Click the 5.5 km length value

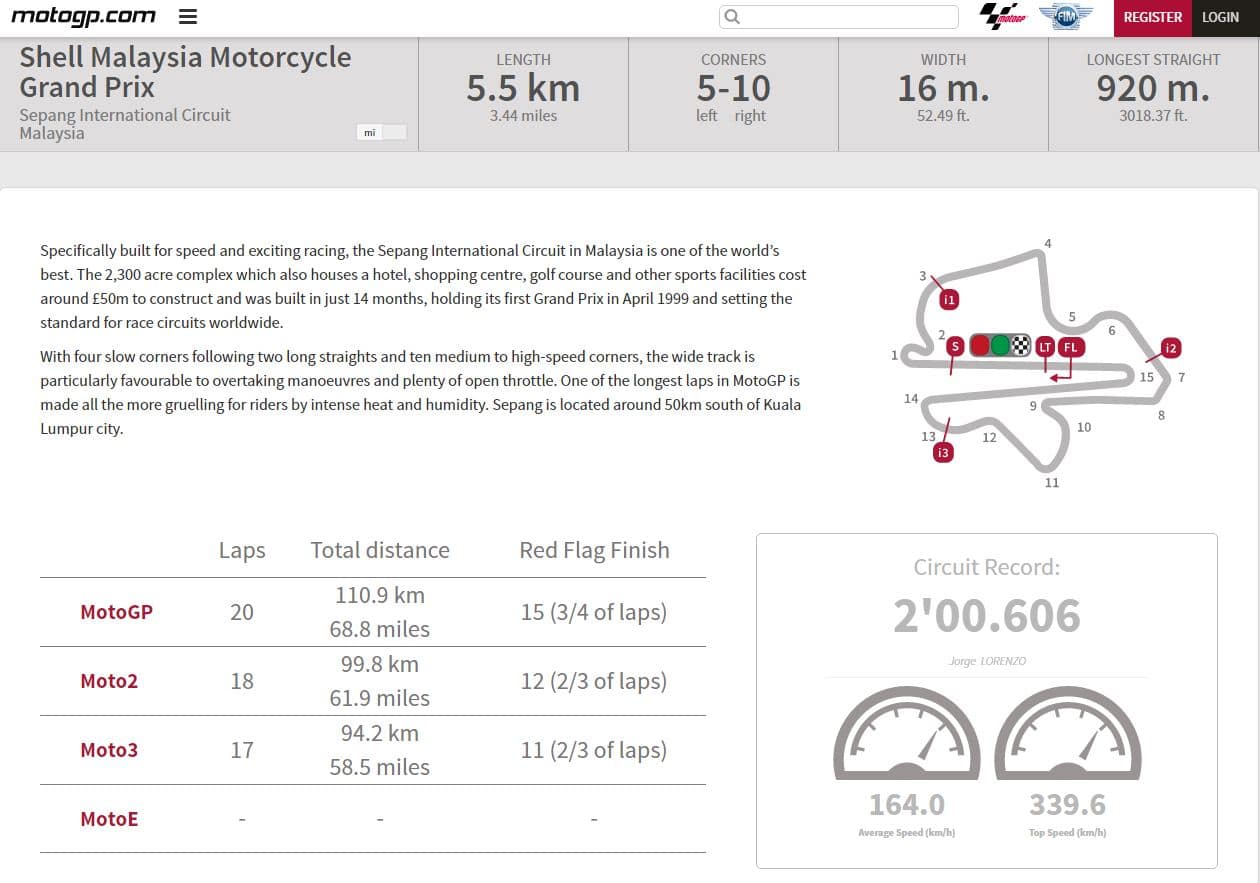523,89
